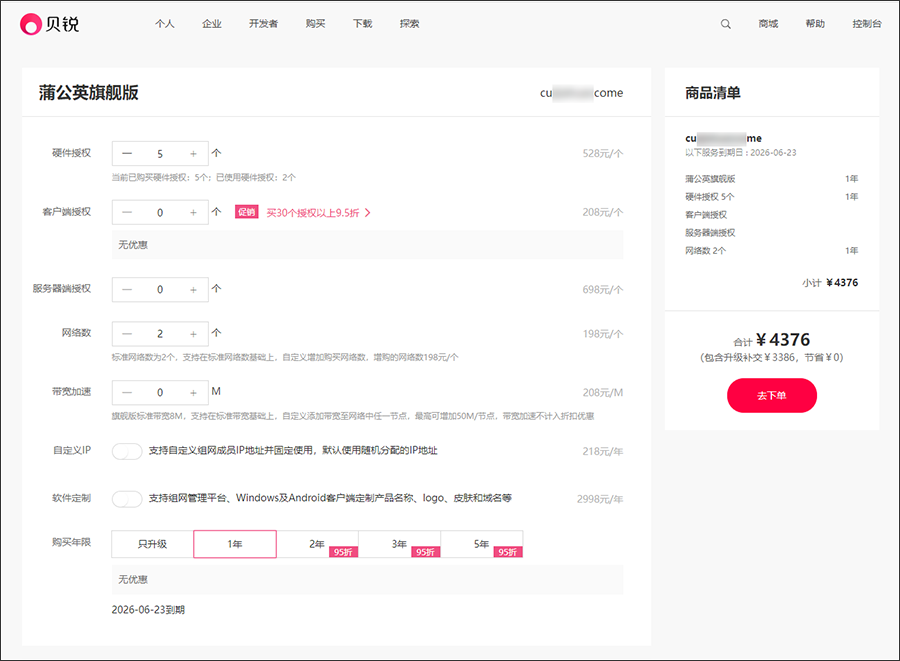Increase 客户端授权 quantity with plus

(193, 212)
